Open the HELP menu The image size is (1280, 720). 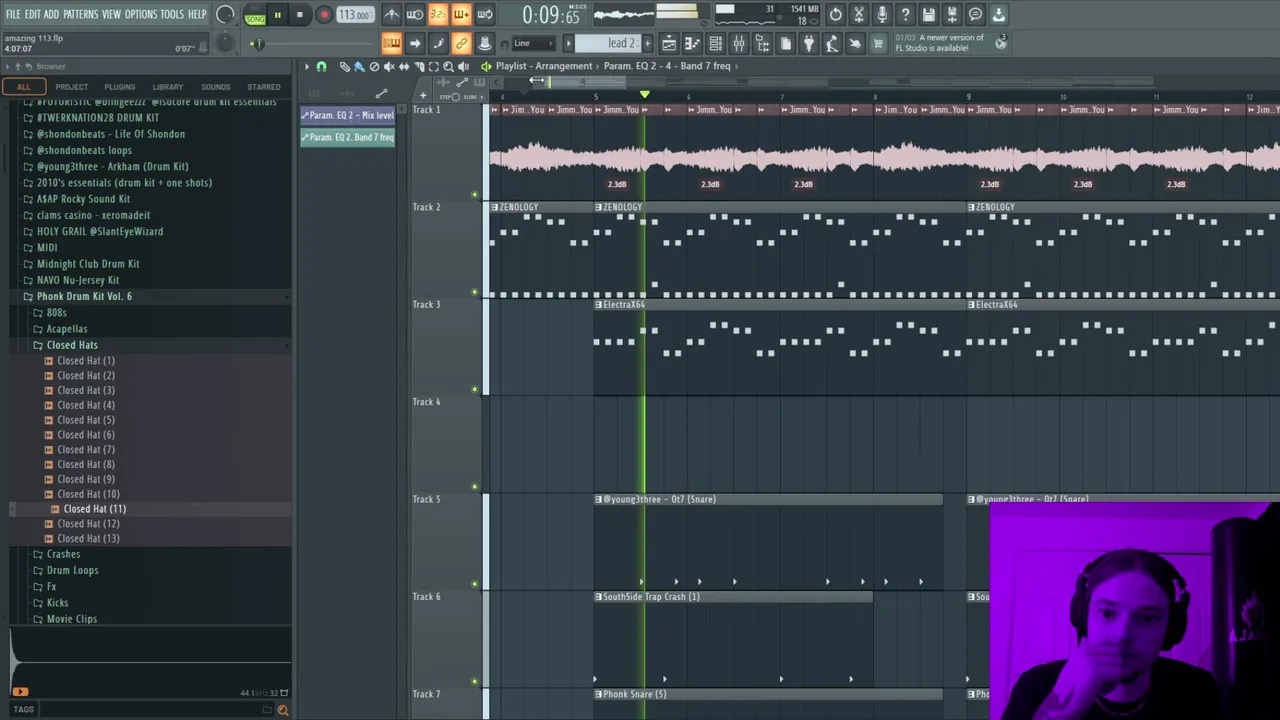[x=197, y=14]
